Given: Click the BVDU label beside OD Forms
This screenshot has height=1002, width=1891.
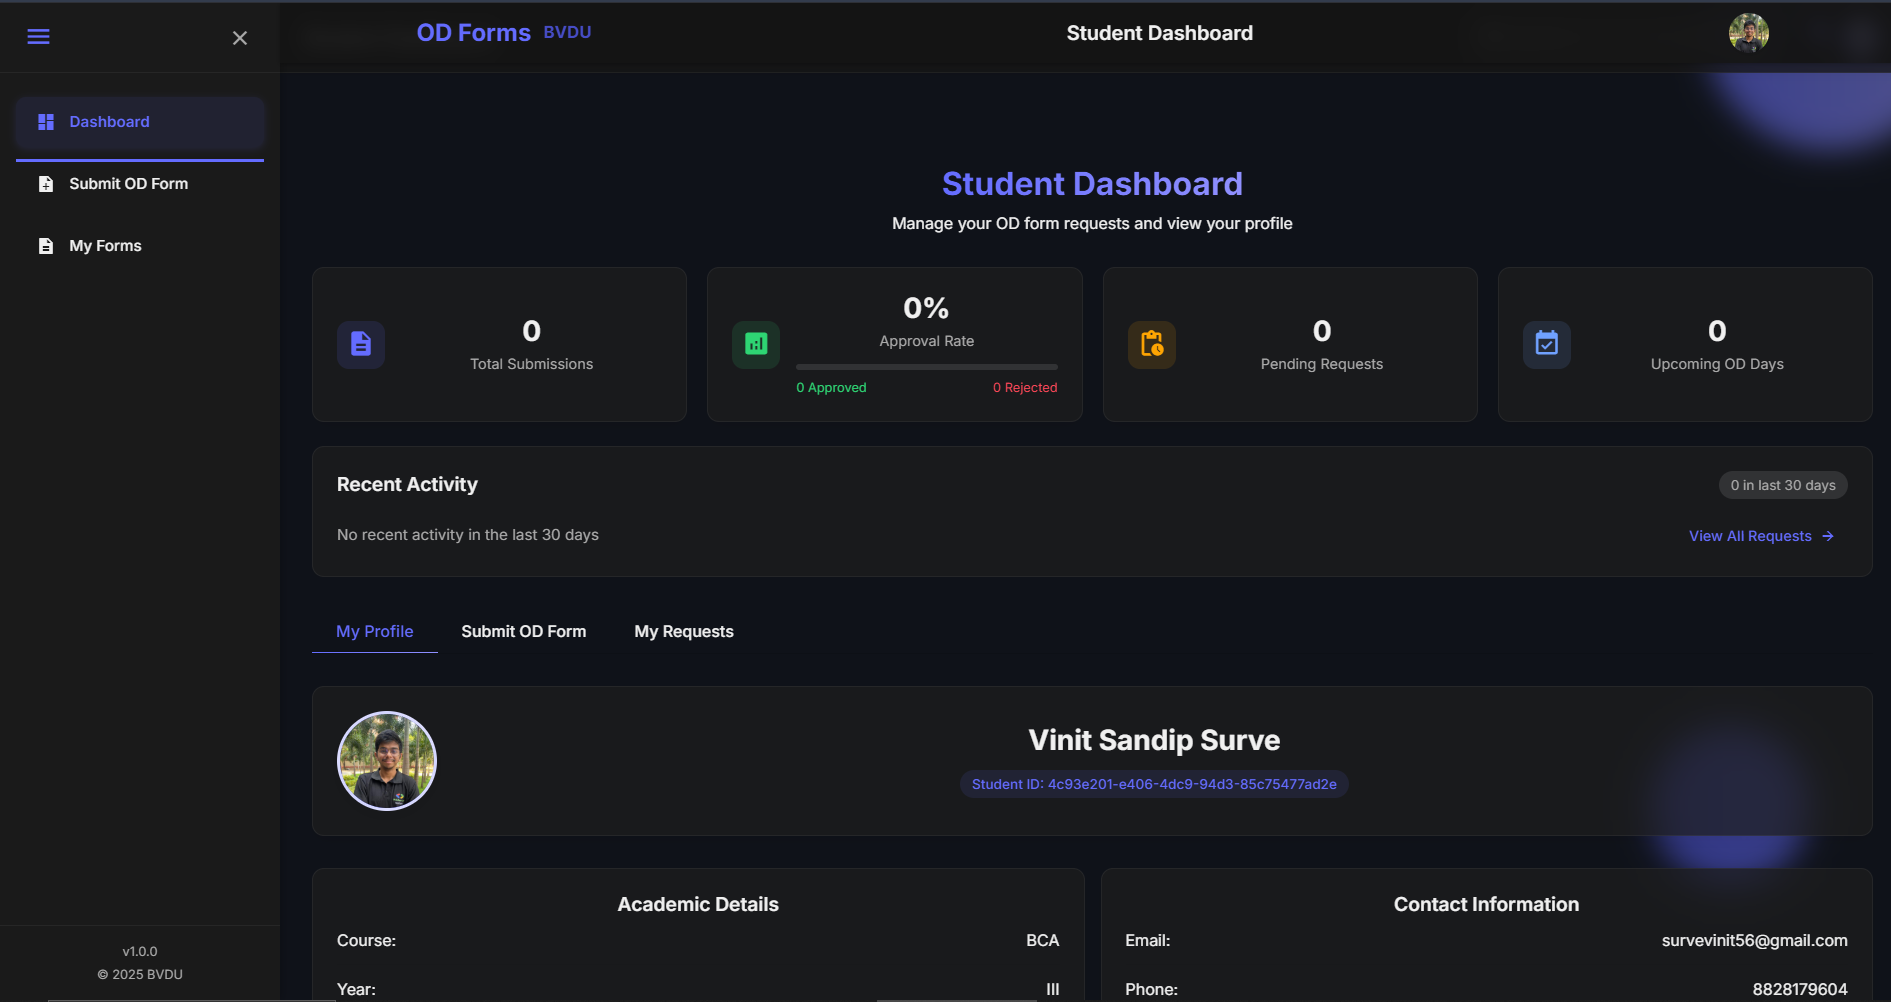Looking at the screenshot, I should point(567,32).
